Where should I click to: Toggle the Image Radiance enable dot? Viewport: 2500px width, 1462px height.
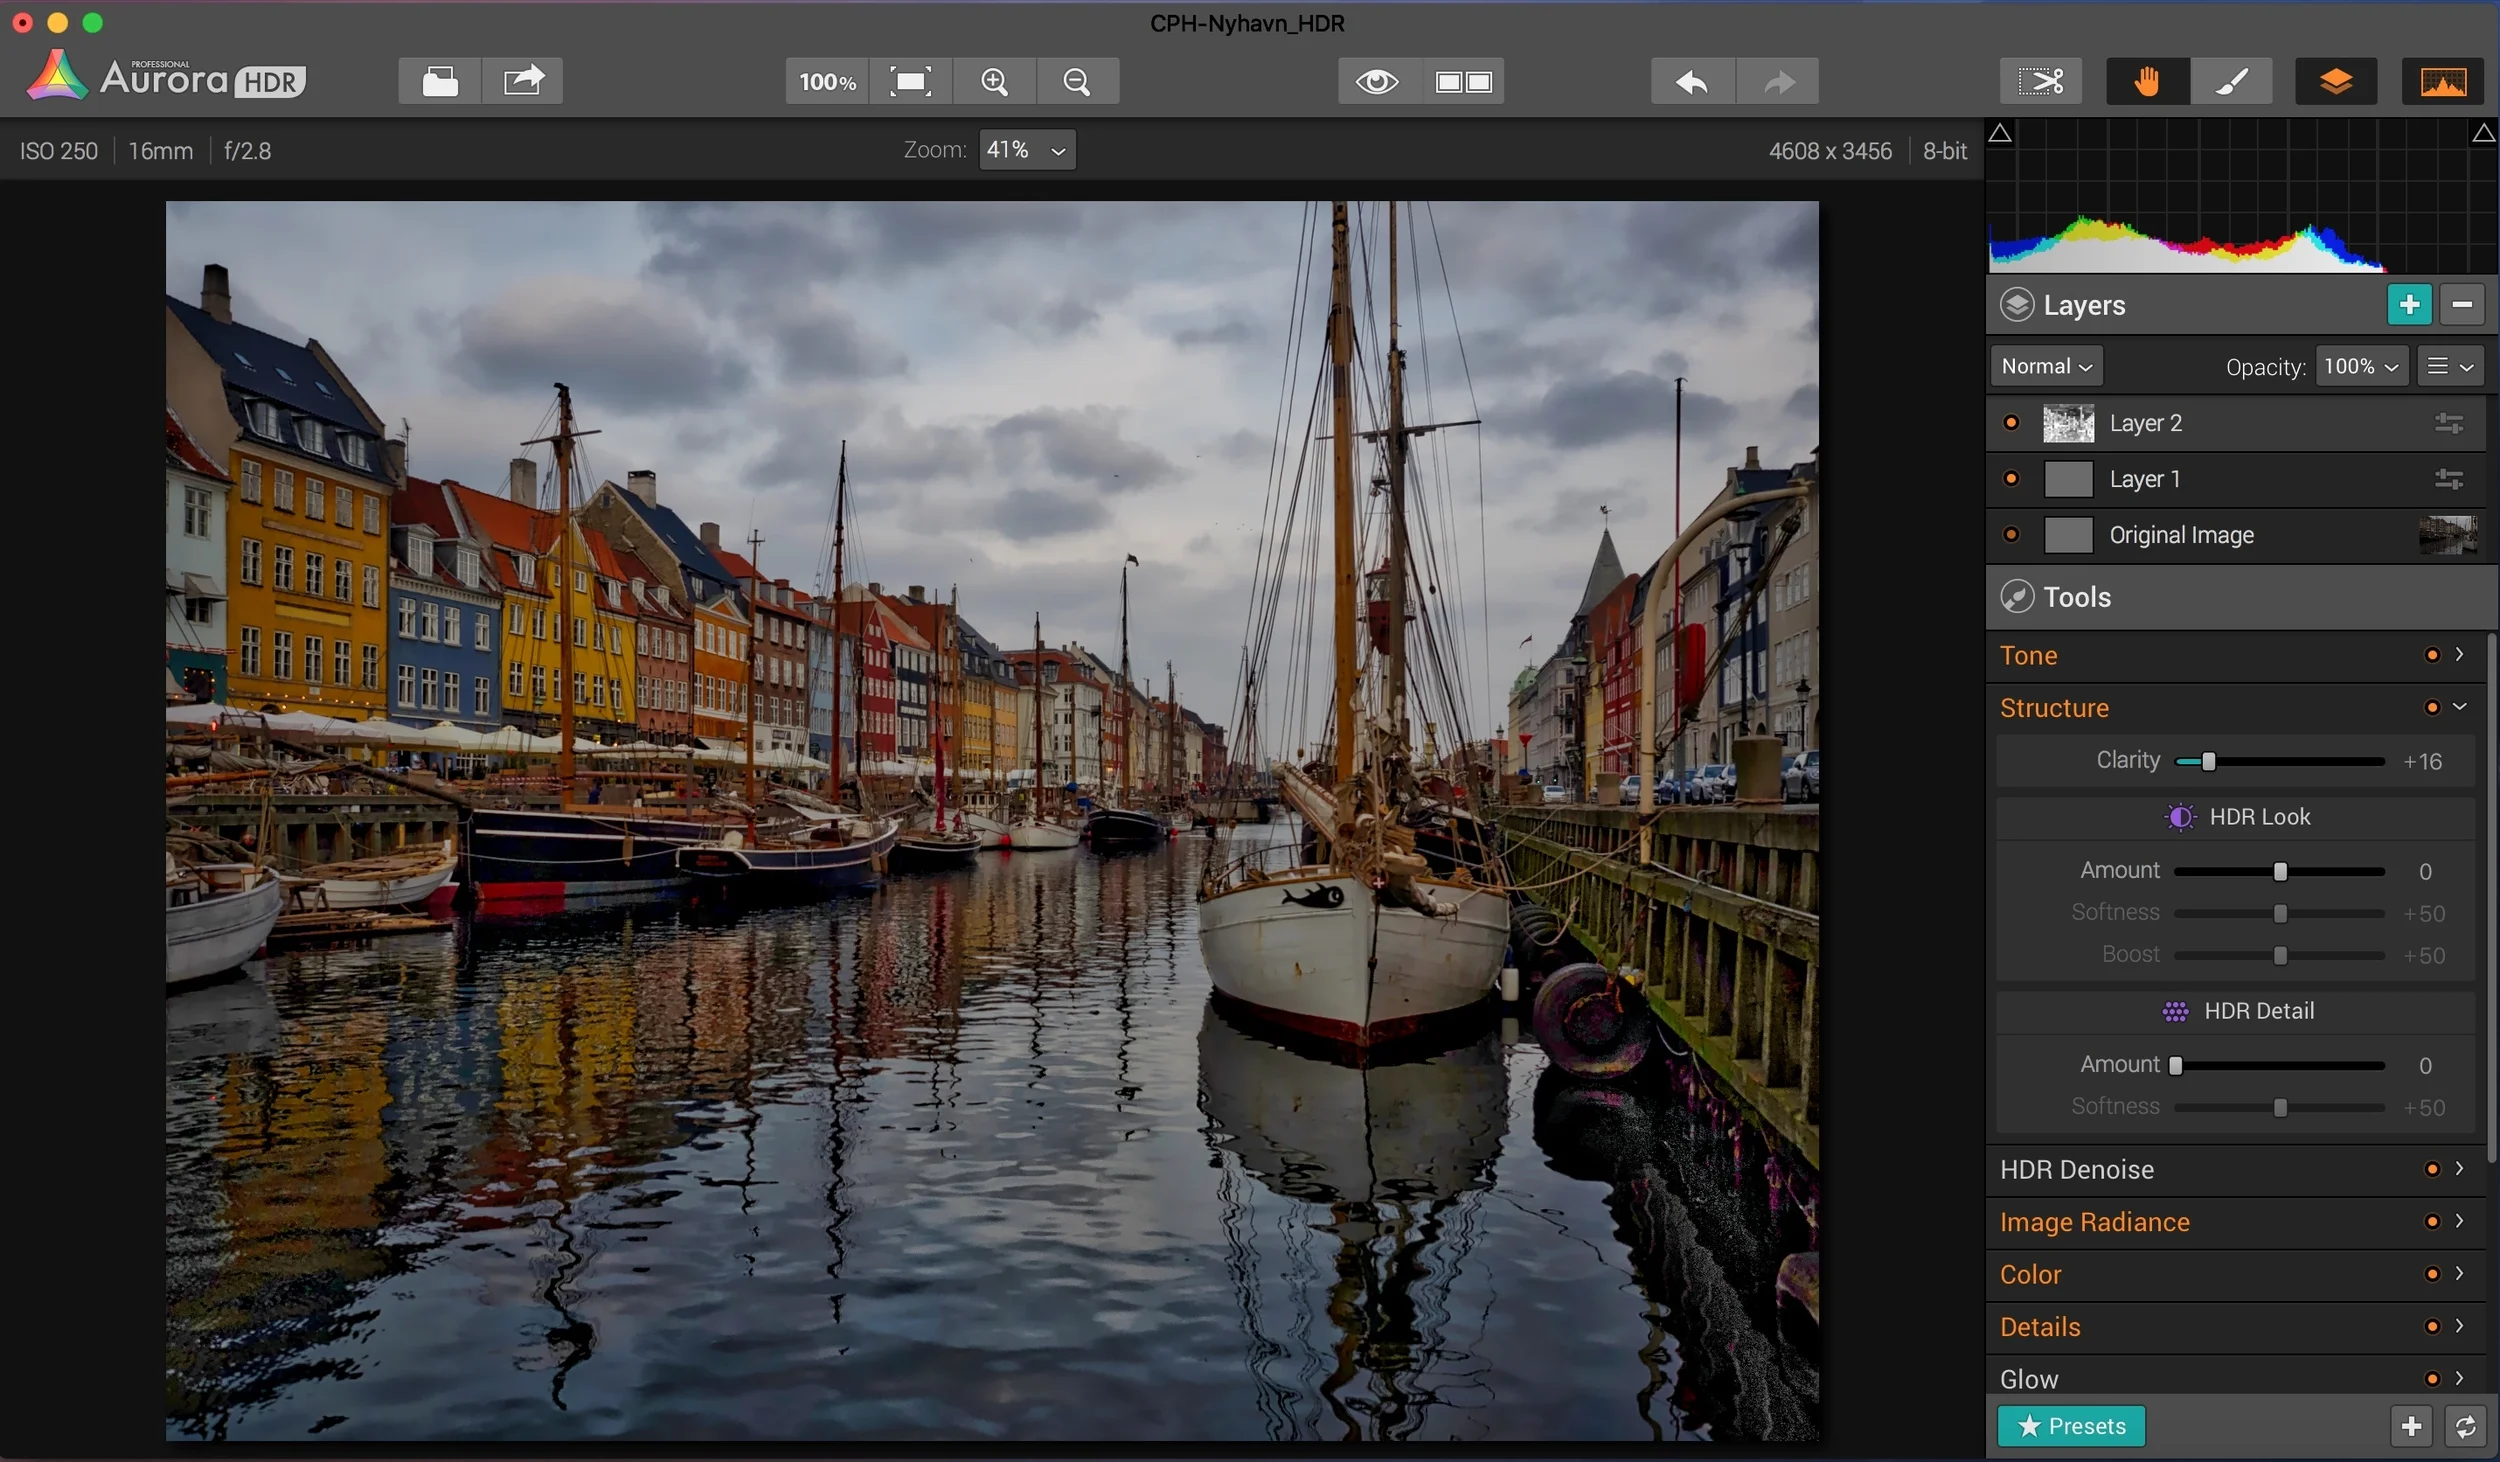(2433, 1222)
